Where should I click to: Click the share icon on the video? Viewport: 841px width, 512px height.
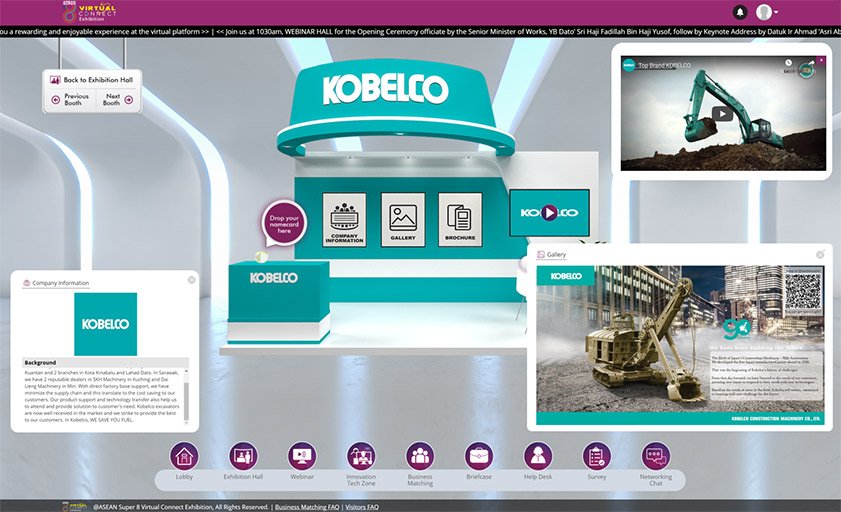click(812, 63)
